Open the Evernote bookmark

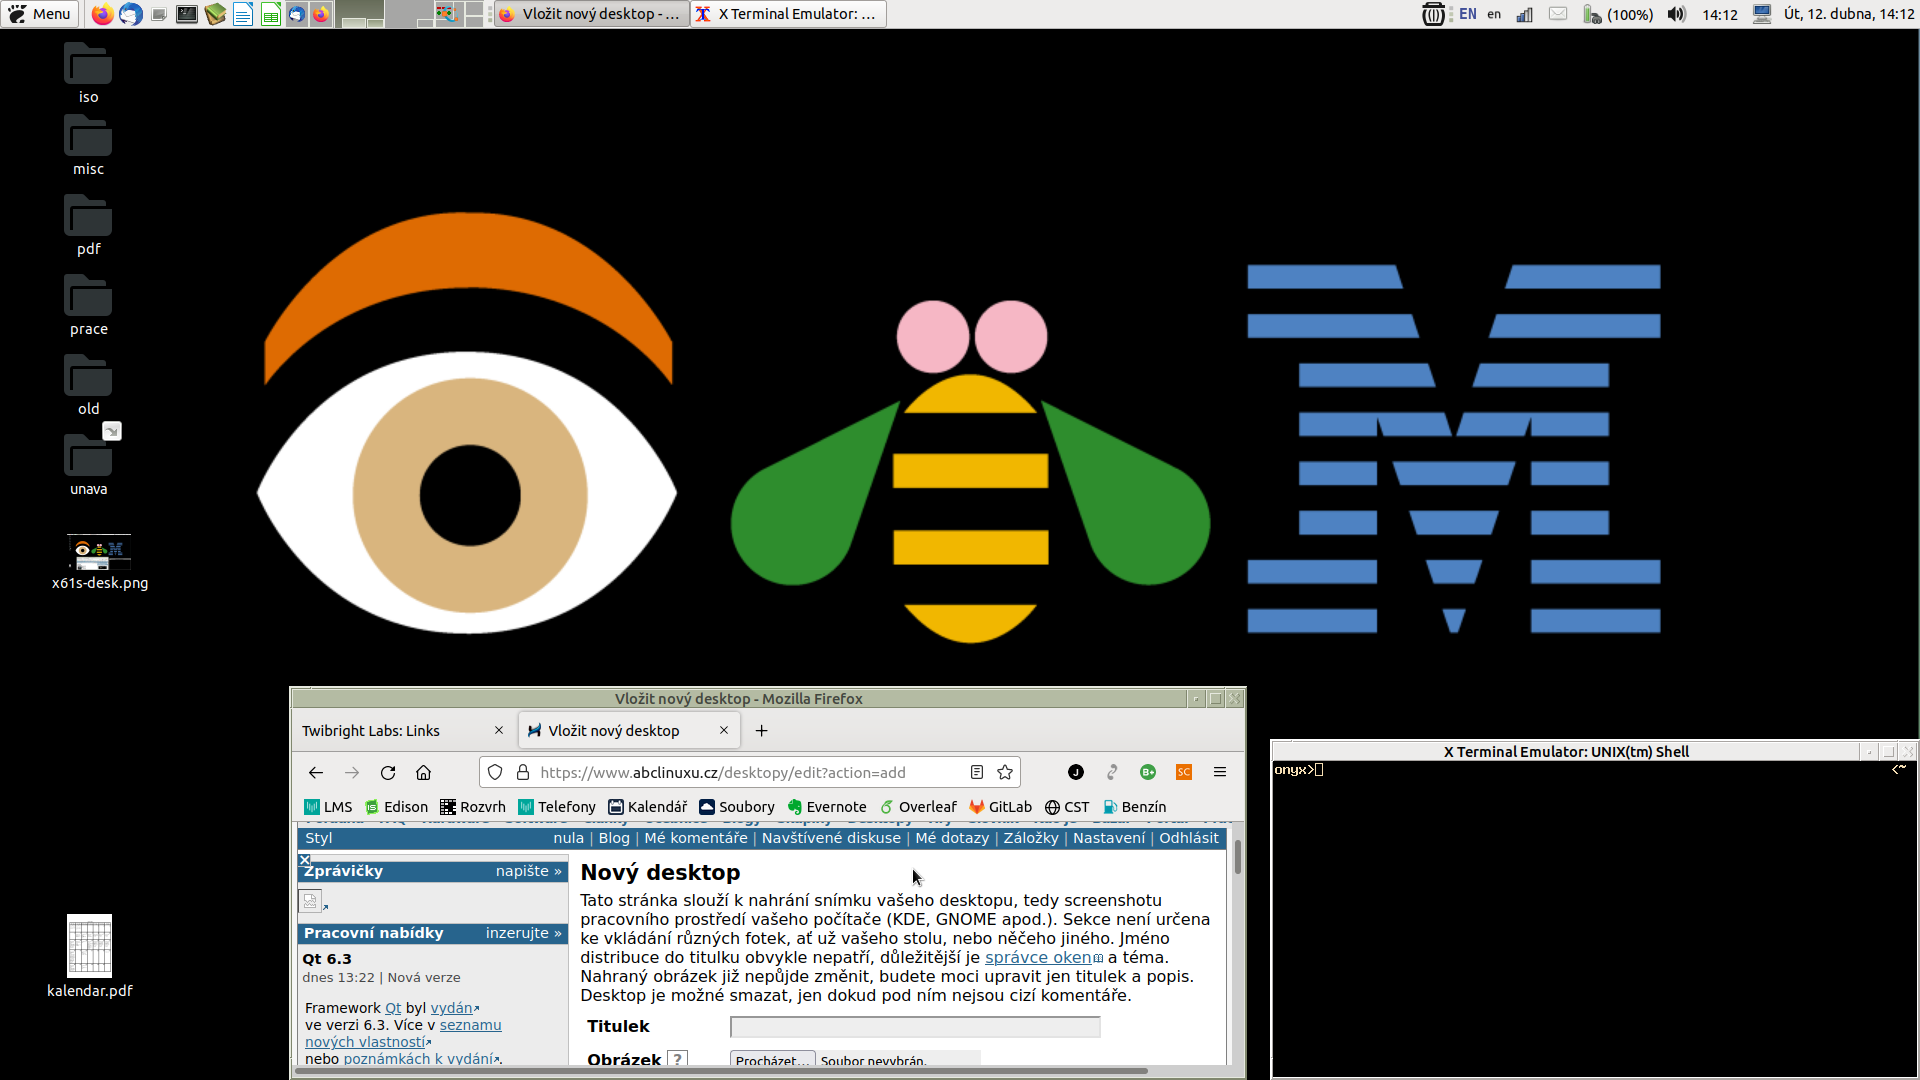tap(827, 807)
